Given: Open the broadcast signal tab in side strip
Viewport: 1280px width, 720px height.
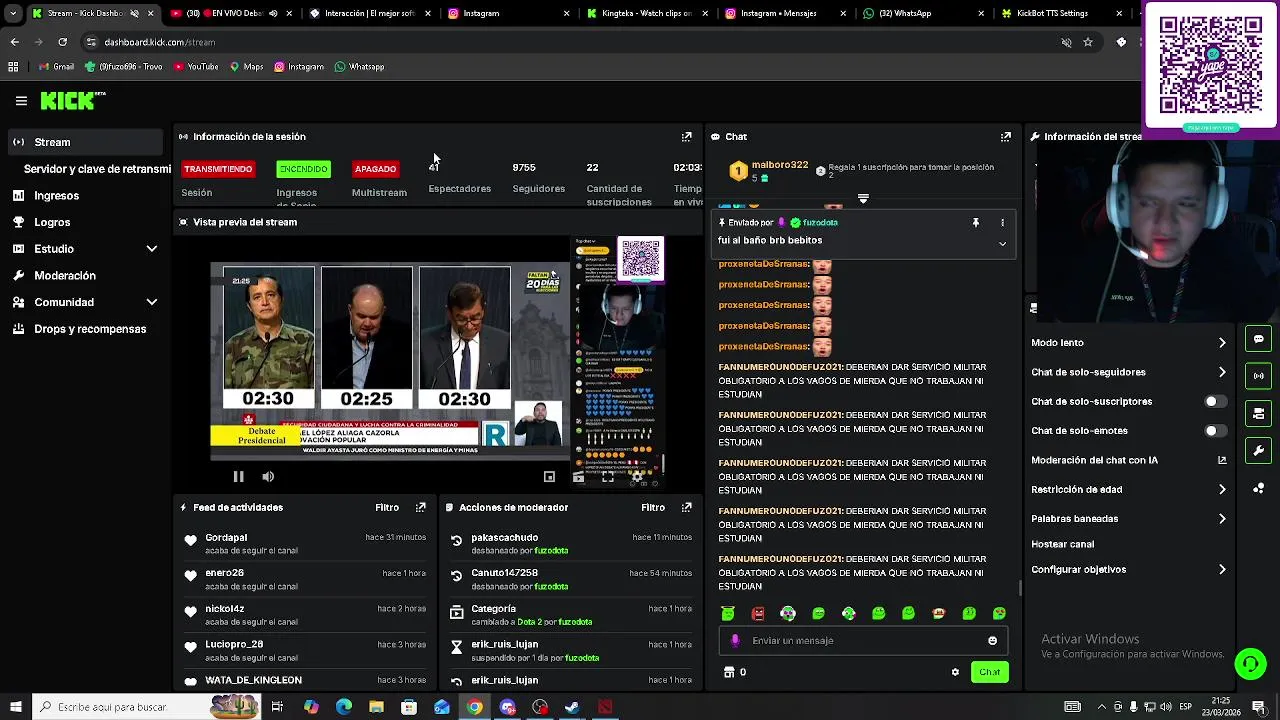Looking at the screenshot, I should tap(1258, 376).
